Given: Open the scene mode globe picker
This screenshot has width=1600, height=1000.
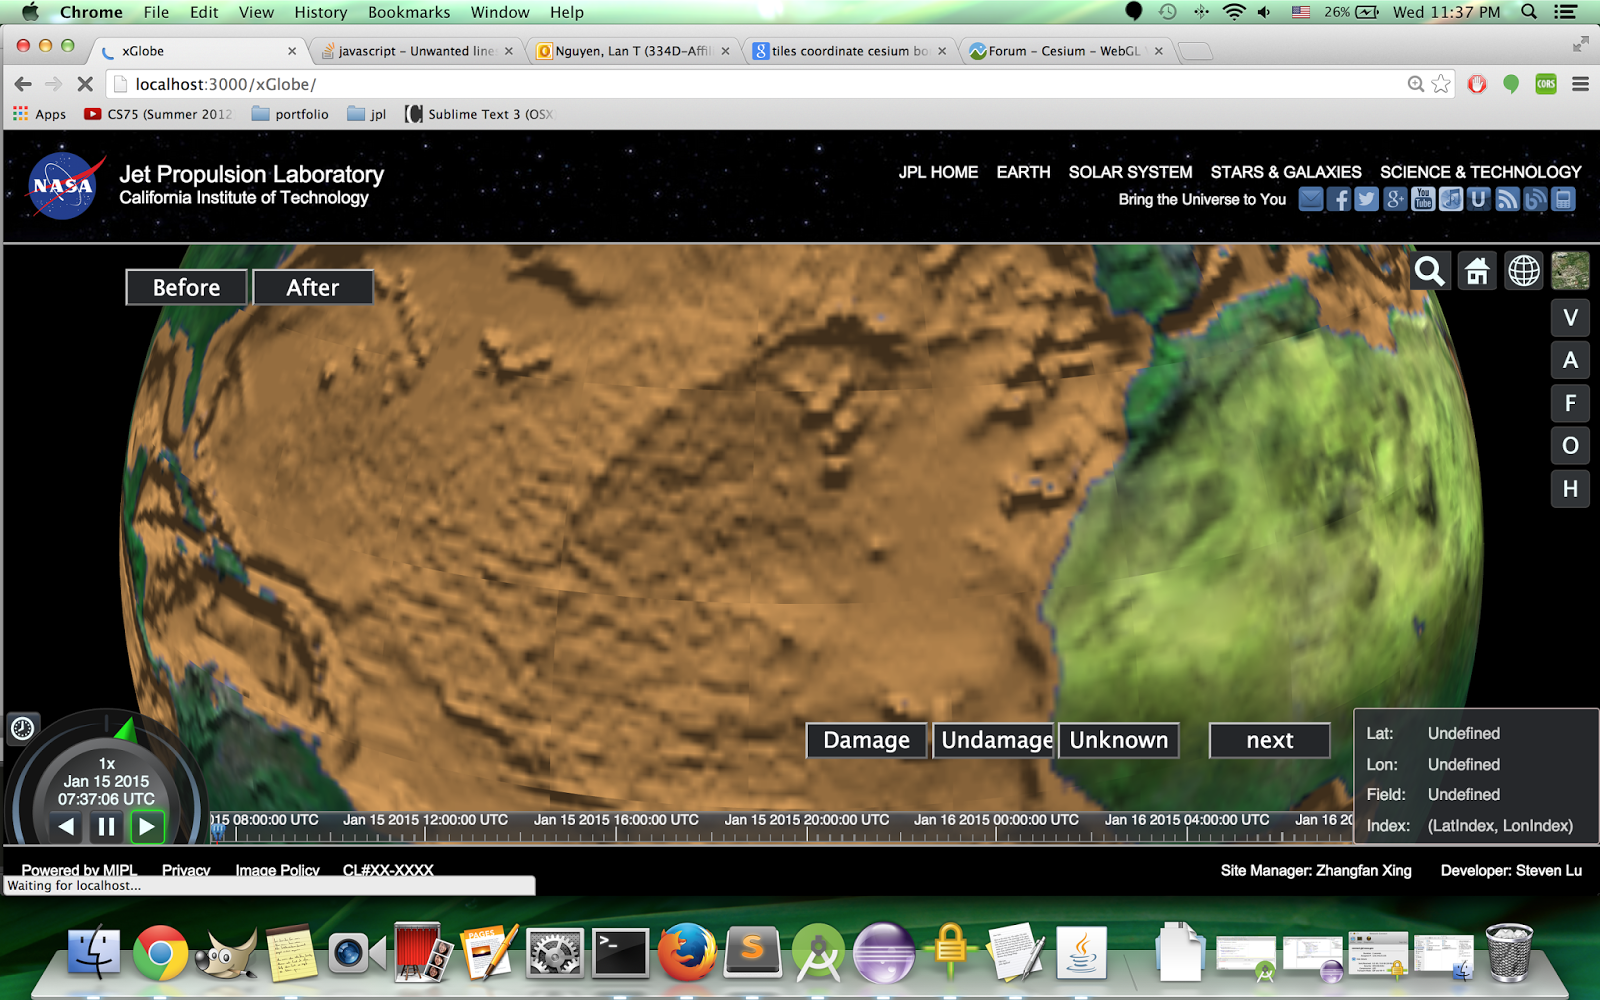Looking at the screenshot, I should coord(1524,271).
